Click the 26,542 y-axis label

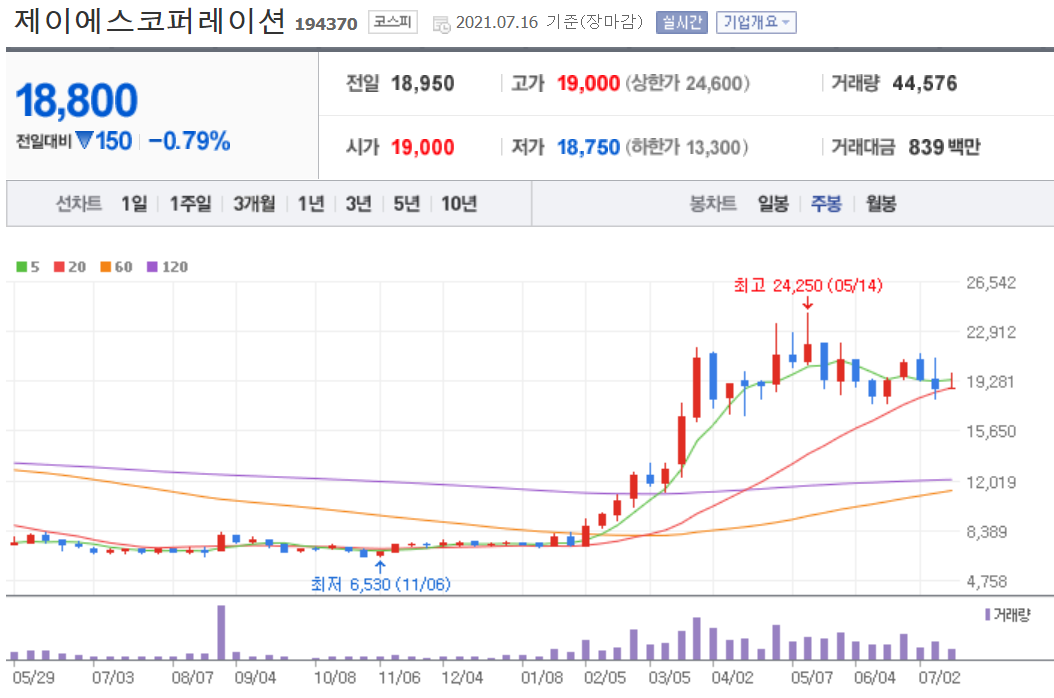(991, 283)
